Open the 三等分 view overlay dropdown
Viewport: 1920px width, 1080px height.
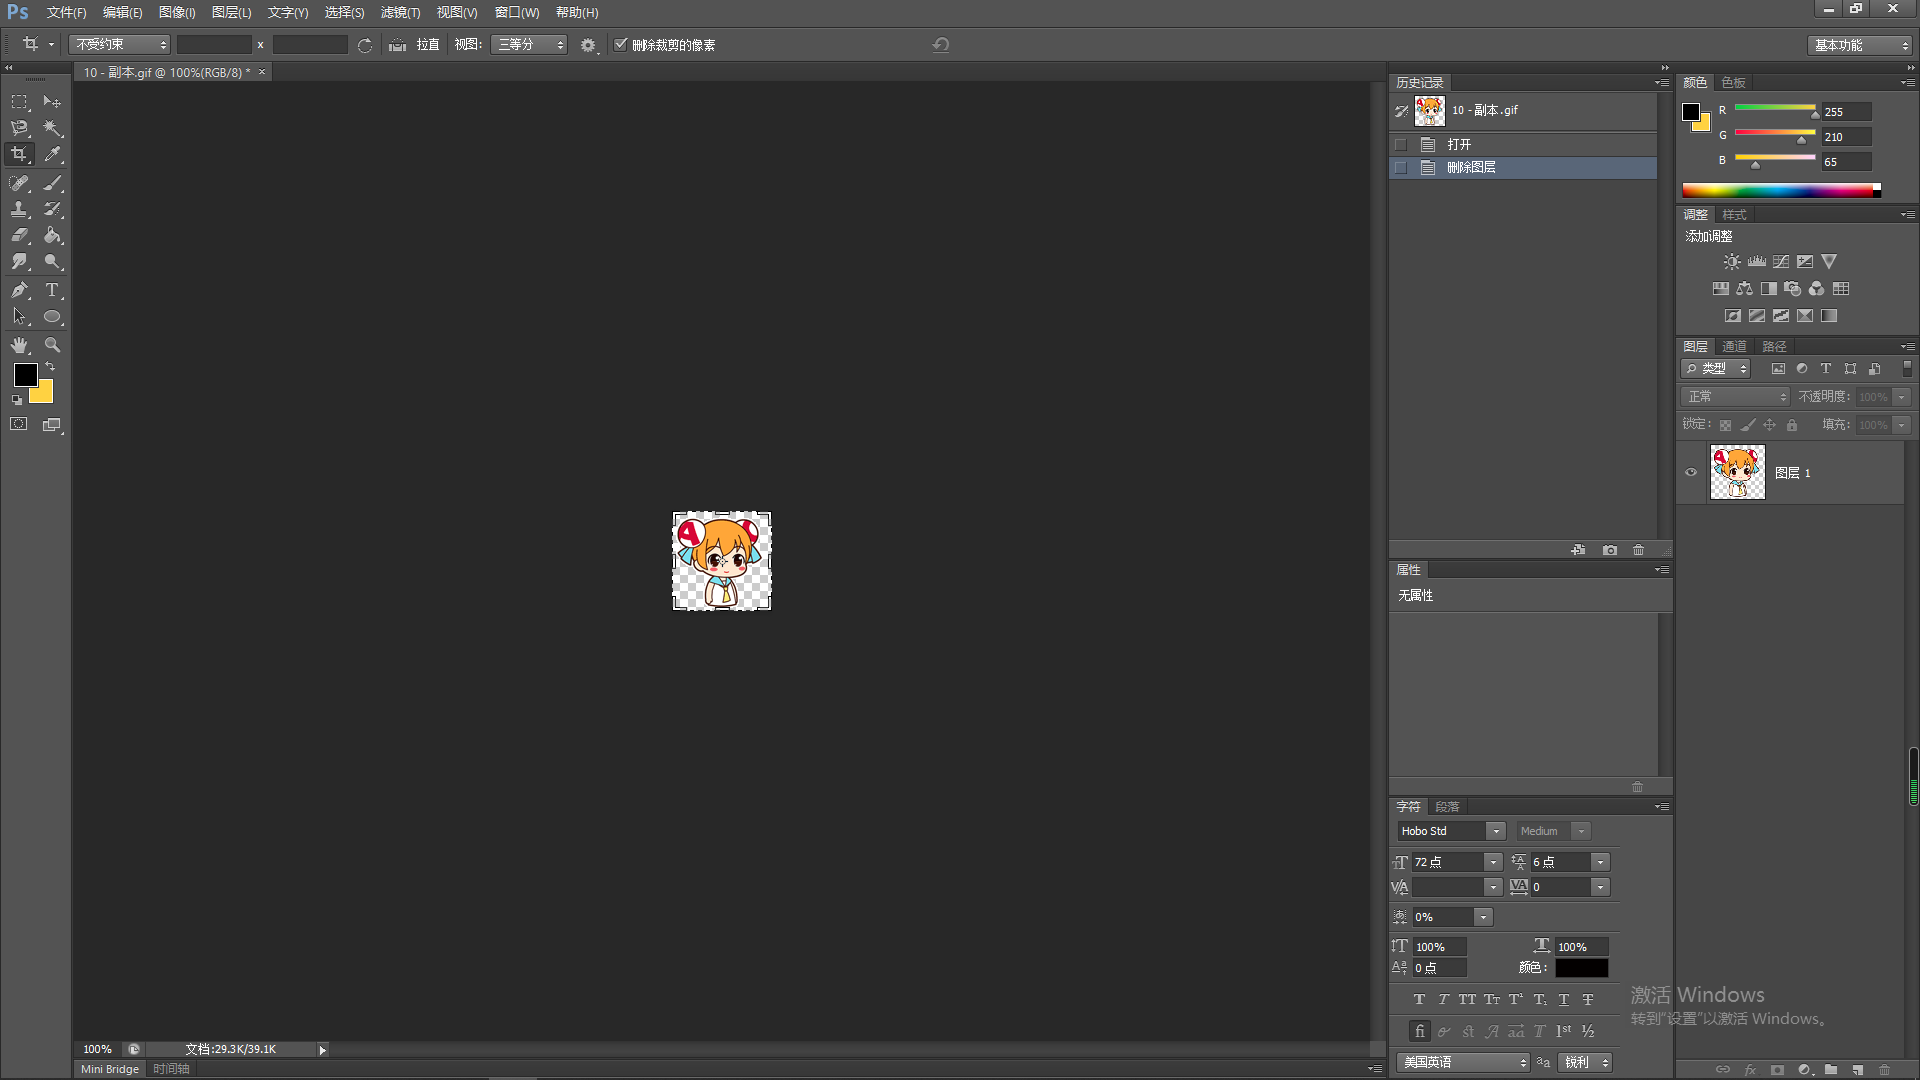529,45
